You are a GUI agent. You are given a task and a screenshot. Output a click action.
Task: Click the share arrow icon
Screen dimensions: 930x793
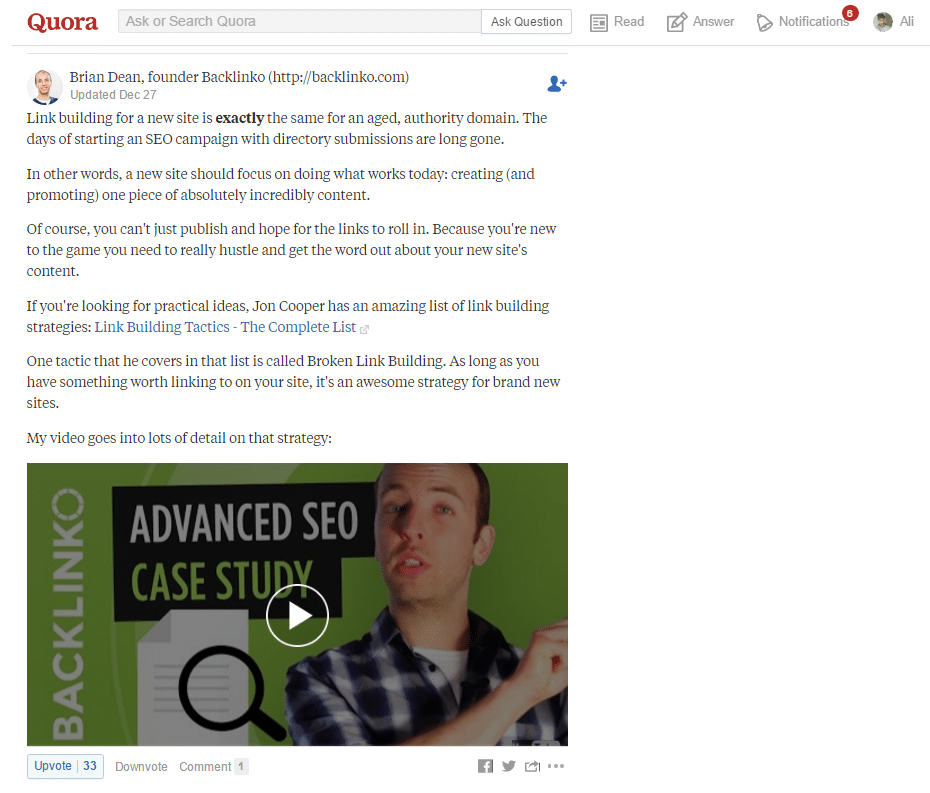(x=532, y=766)
